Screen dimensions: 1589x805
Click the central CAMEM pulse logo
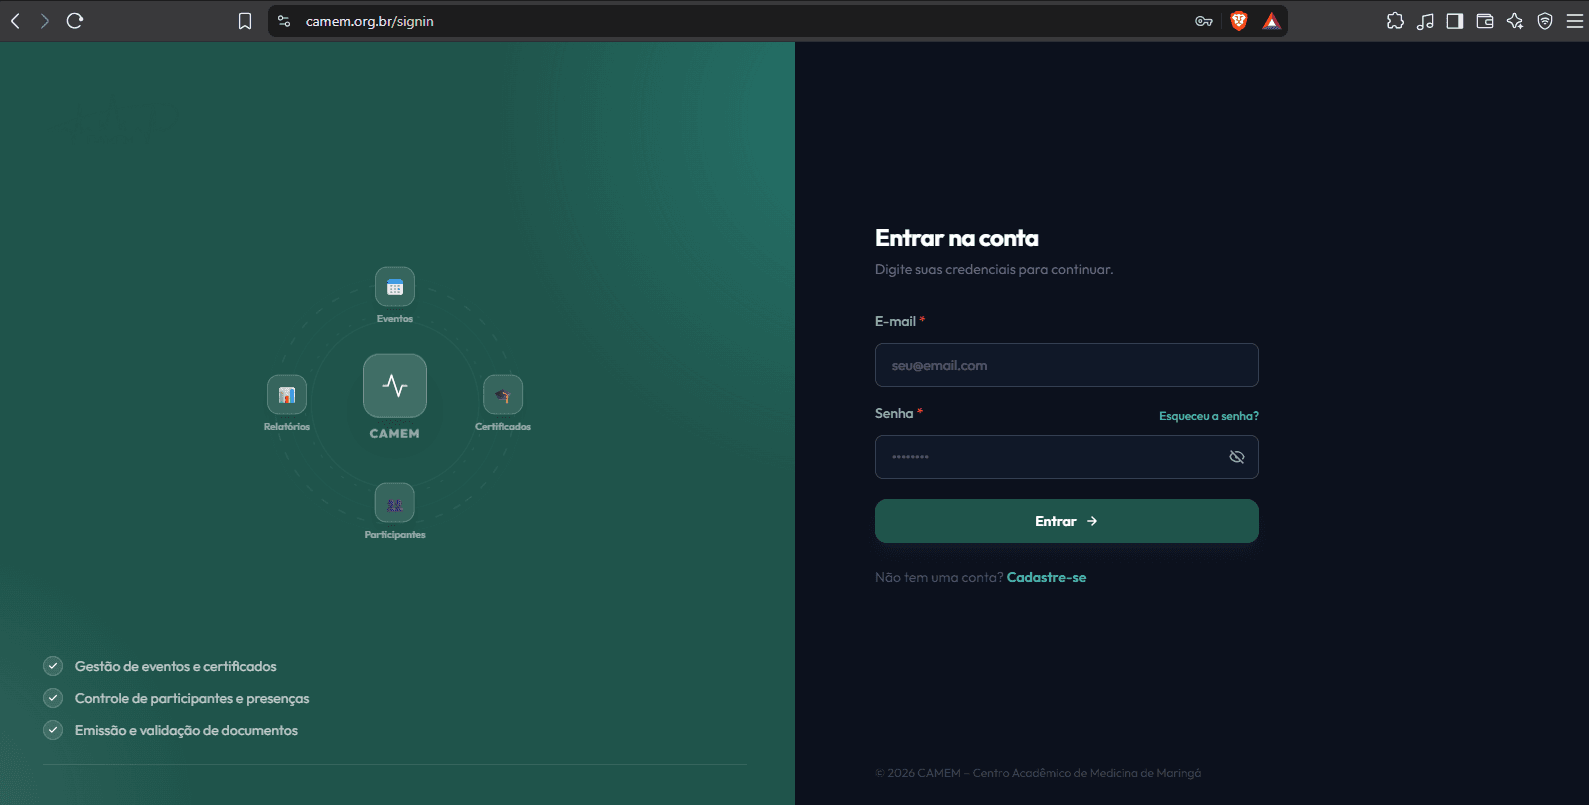[395, 386]
